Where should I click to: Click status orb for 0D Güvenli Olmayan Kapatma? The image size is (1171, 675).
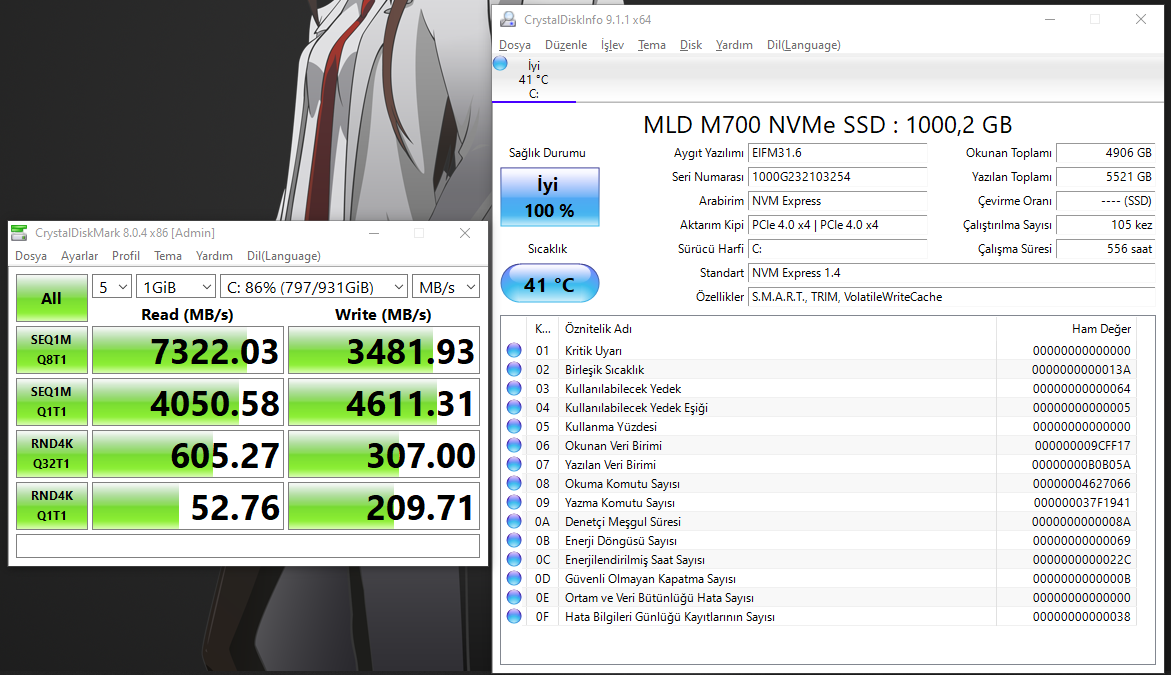[514, 578]
